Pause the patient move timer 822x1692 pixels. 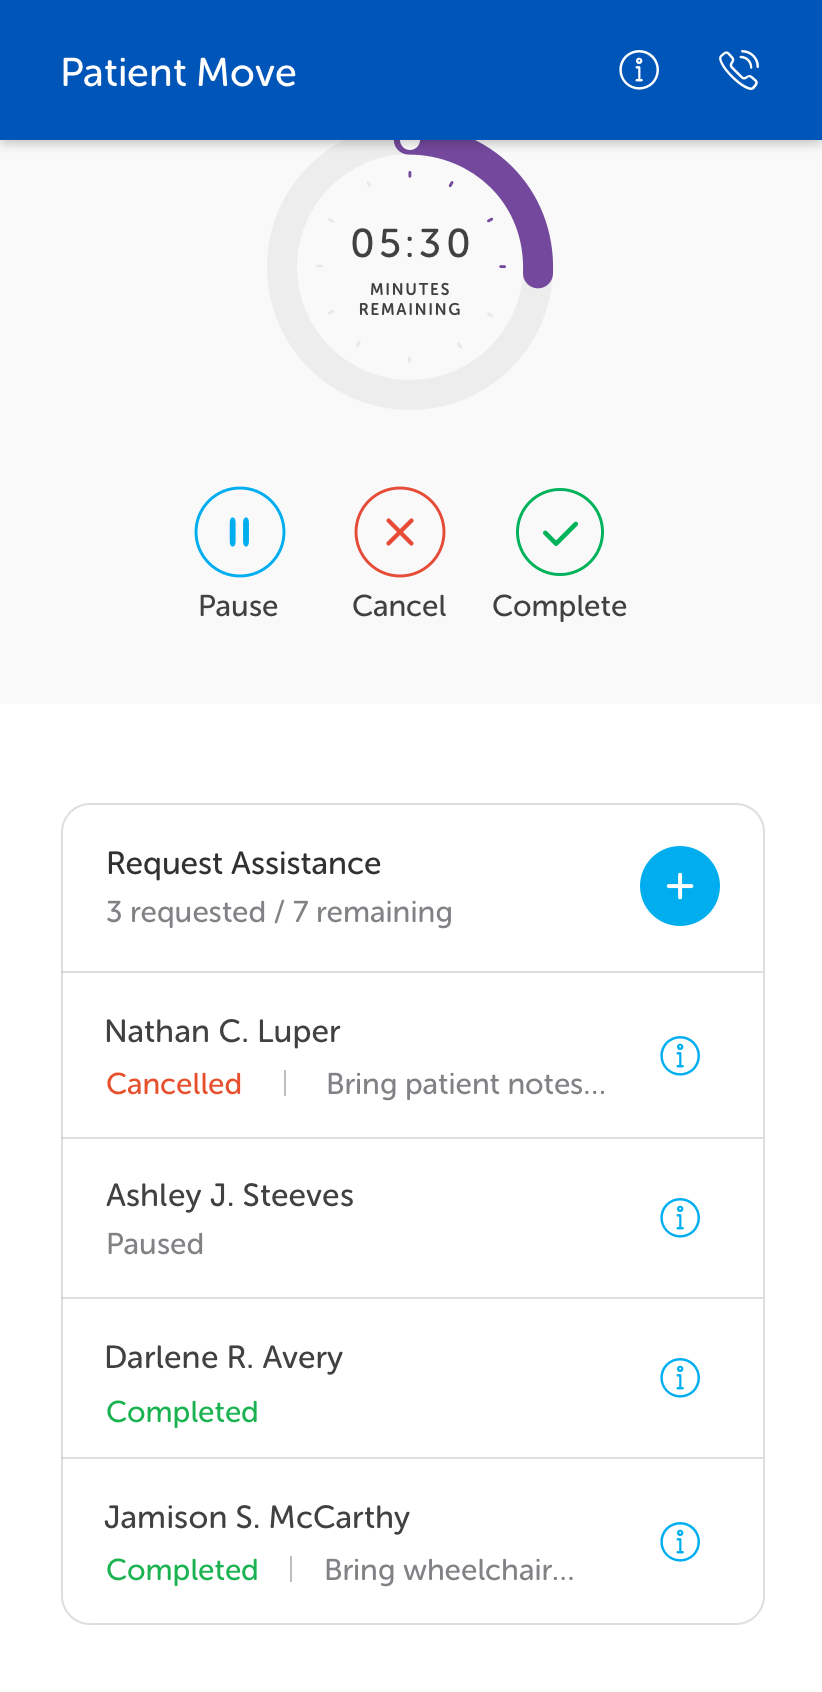click(239, 532)
